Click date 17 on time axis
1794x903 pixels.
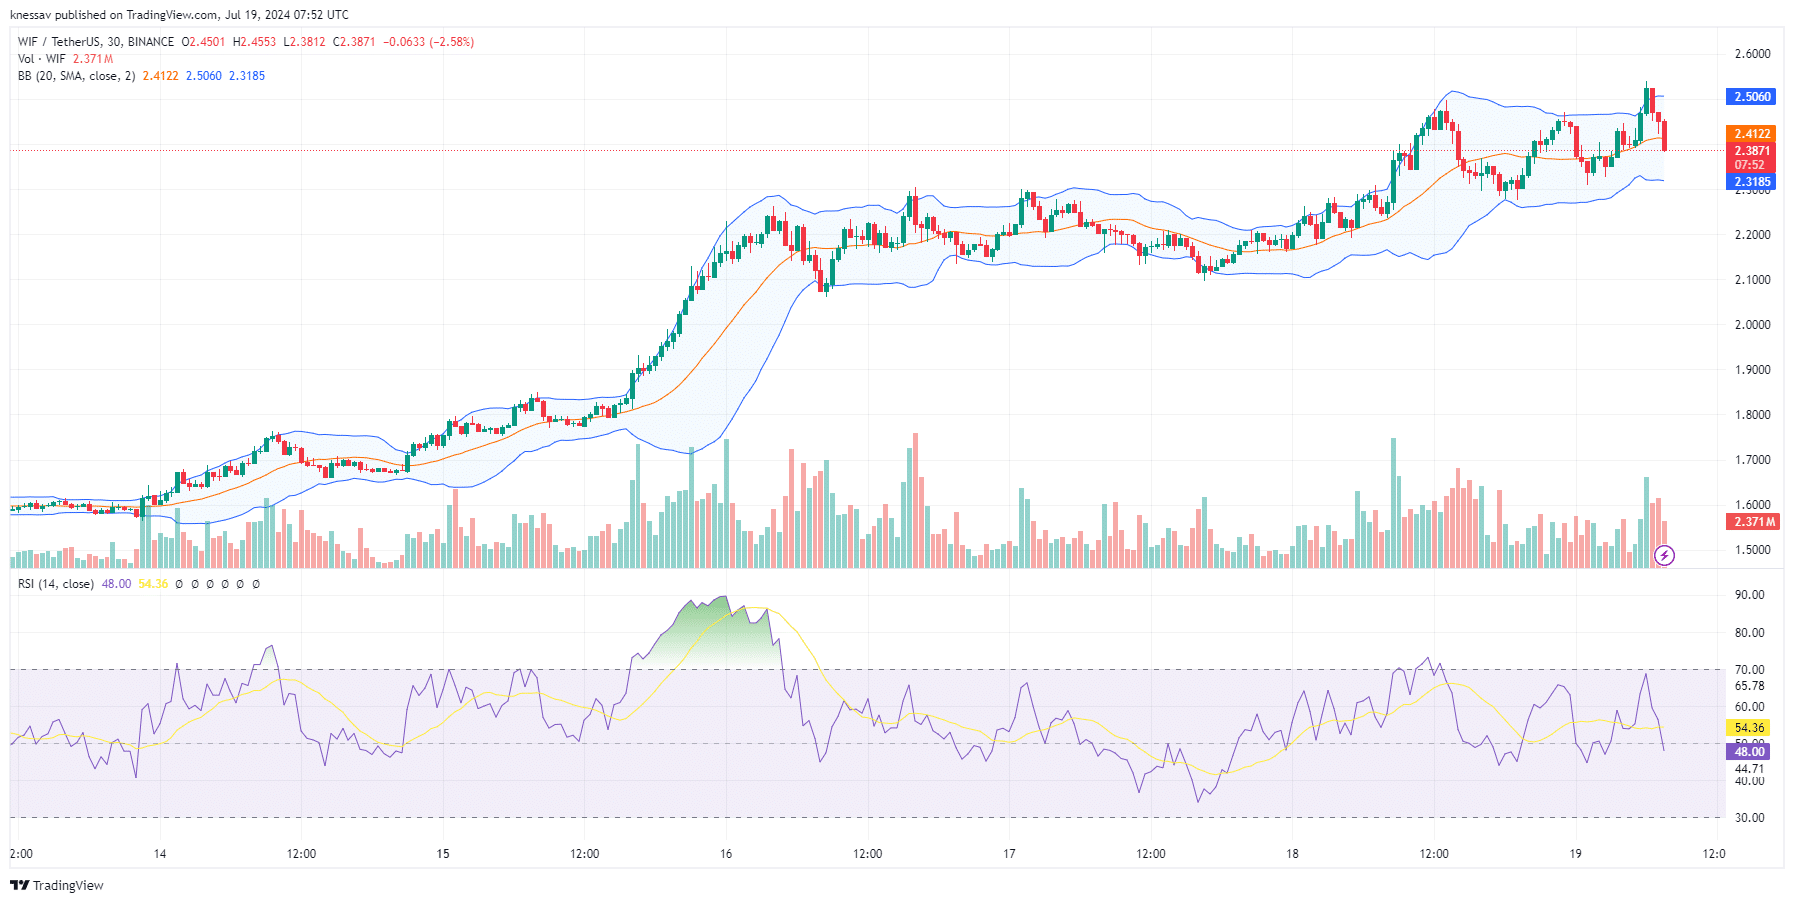pos(1009,854)
